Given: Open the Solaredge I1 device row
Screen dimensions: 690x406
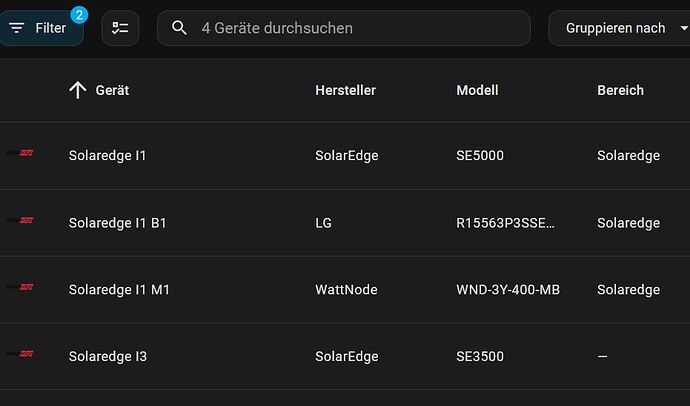Looking at the screenshot, I should pyautogui.click(x=345, y=156).
